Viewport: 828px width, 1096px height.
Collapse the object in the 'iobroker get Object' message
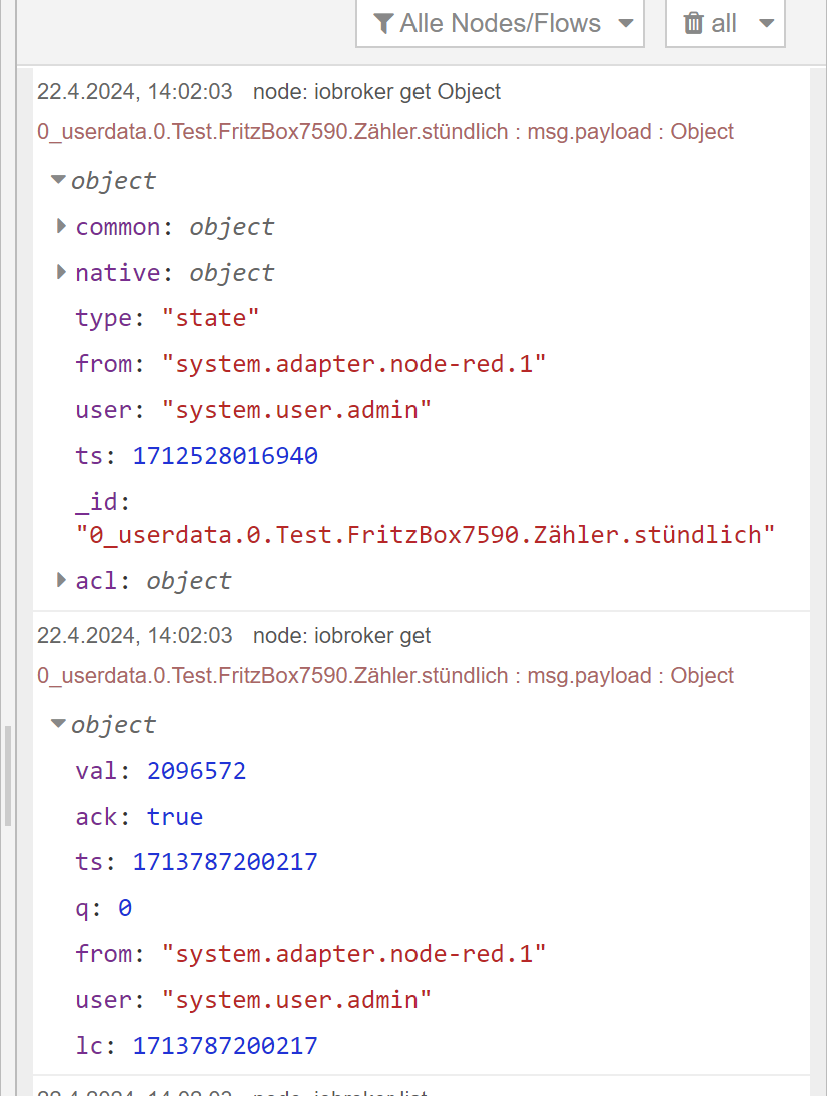point(58,181)
